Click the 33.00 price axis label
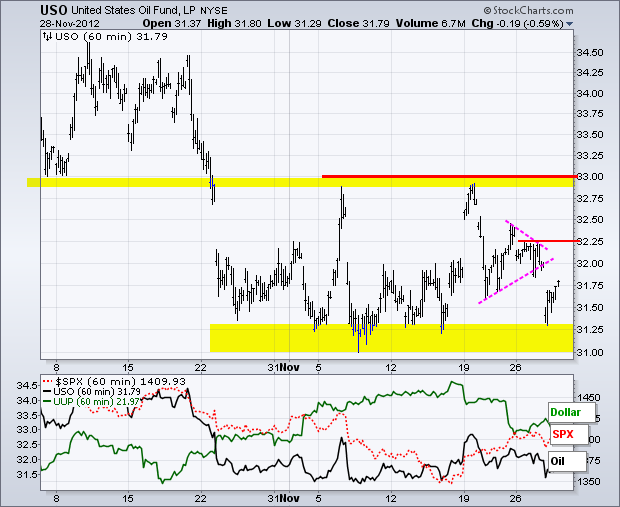620x507 pixels. (590, 176)
